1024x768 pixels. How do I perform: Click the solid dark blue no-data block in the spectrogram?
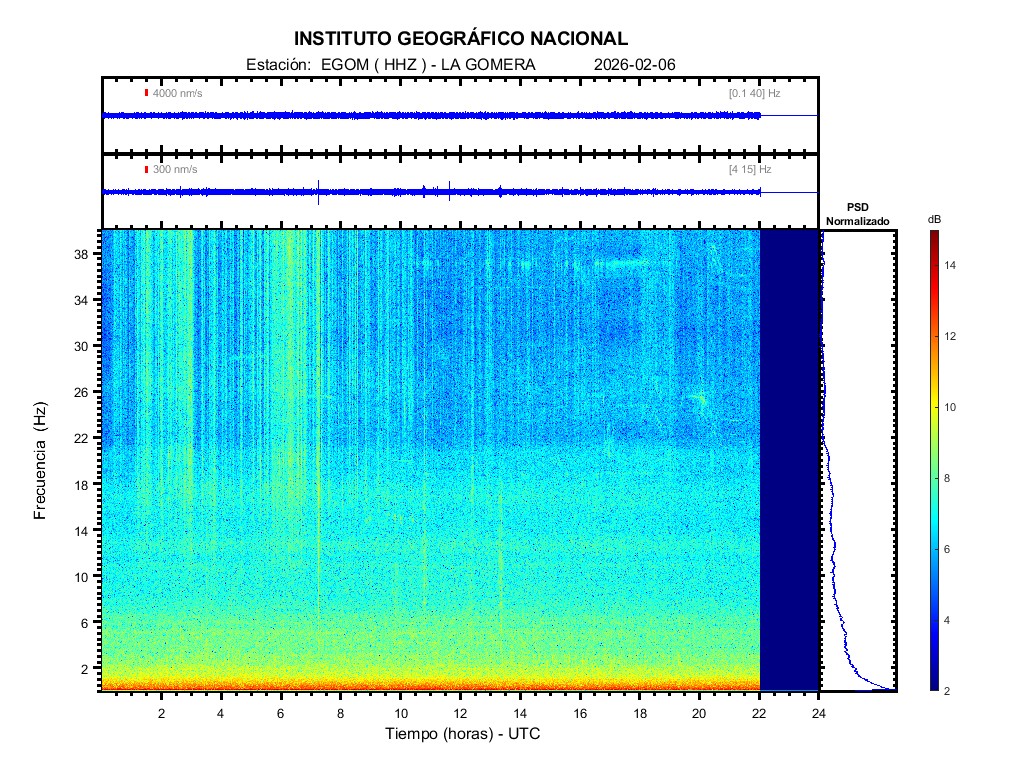tap(790, 460)
